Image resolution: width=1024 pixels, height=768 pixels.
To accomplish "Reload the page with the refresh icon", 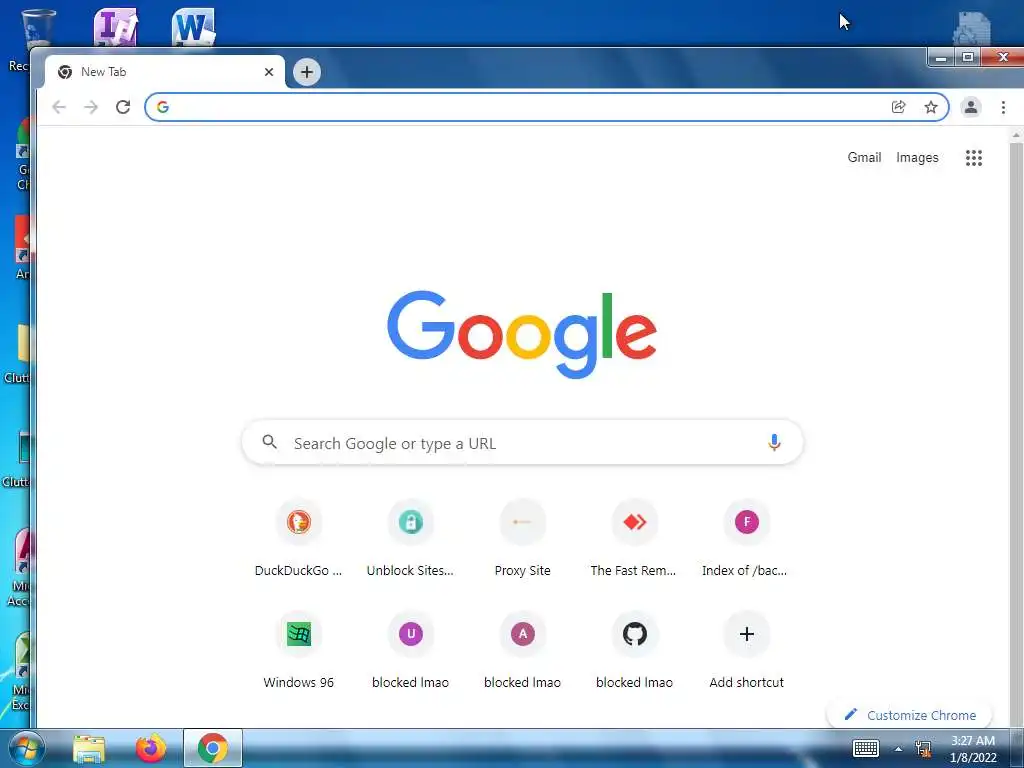I will [123, 107].
